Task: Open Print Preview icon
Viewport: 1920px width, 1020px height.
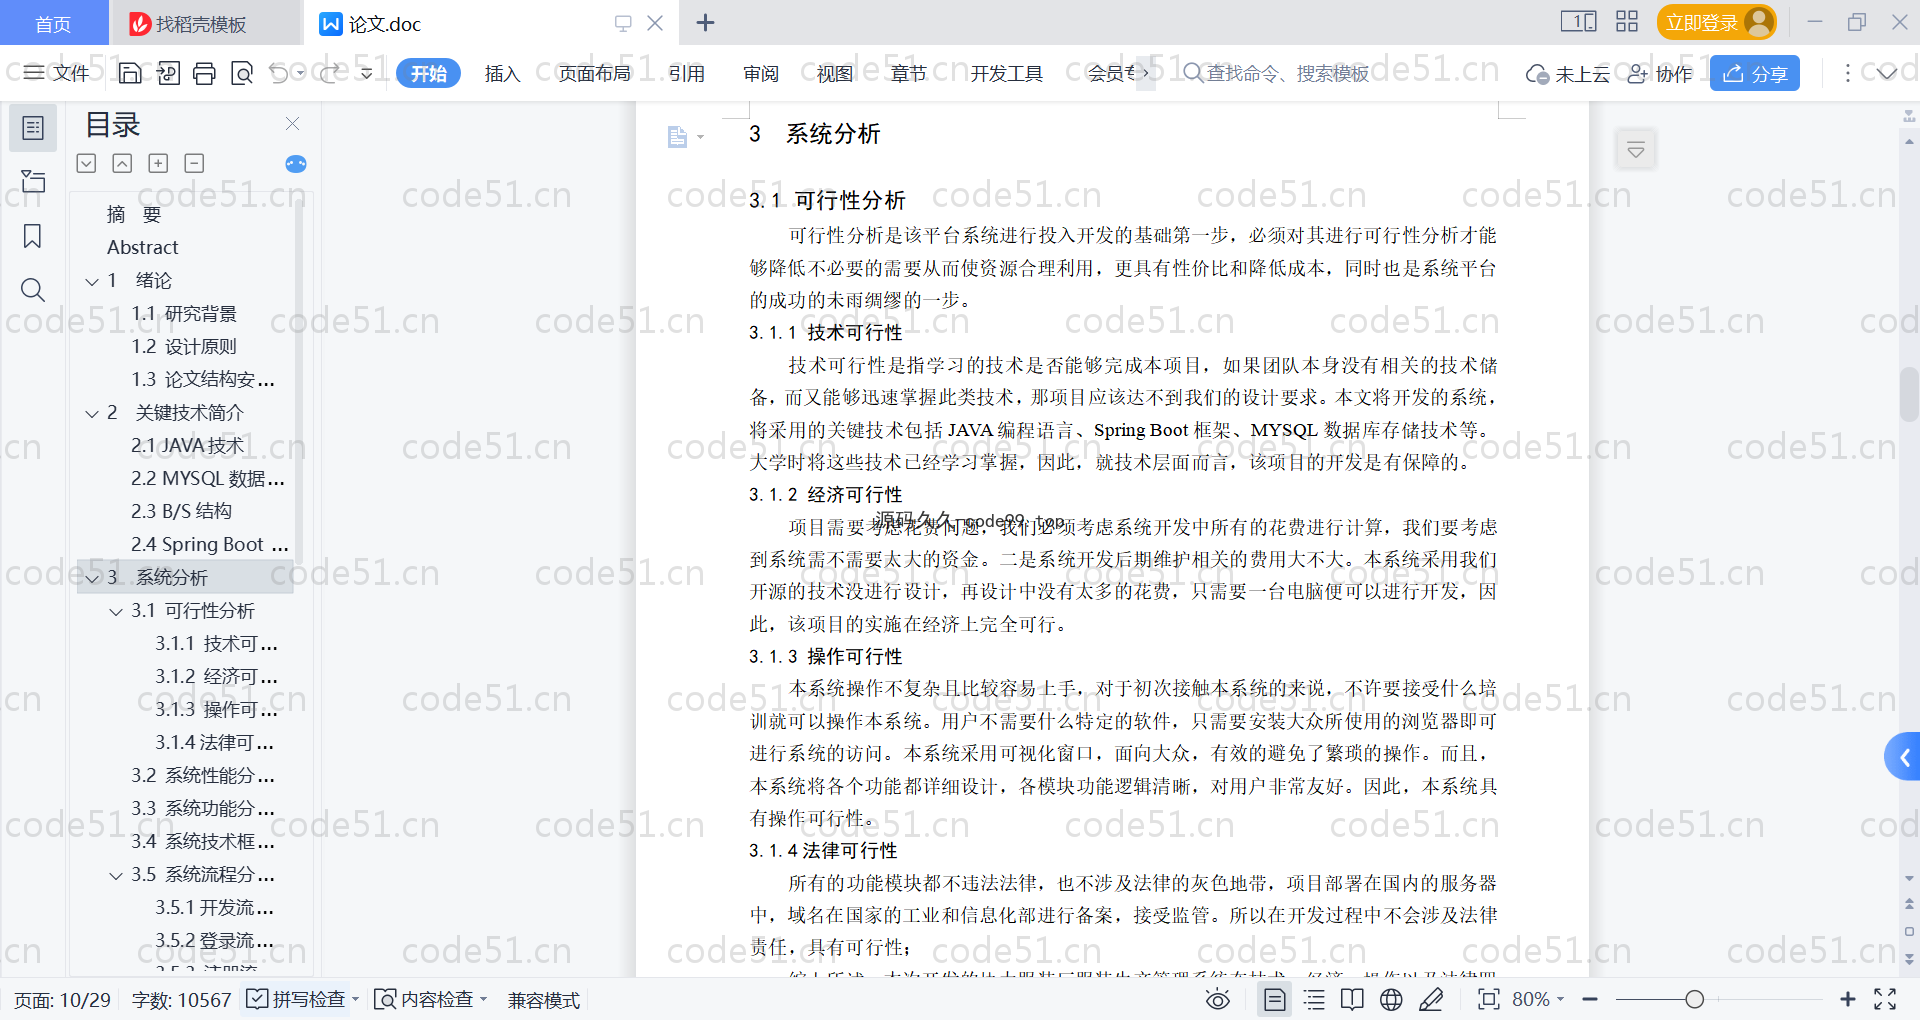Action: tap(242, 73)
